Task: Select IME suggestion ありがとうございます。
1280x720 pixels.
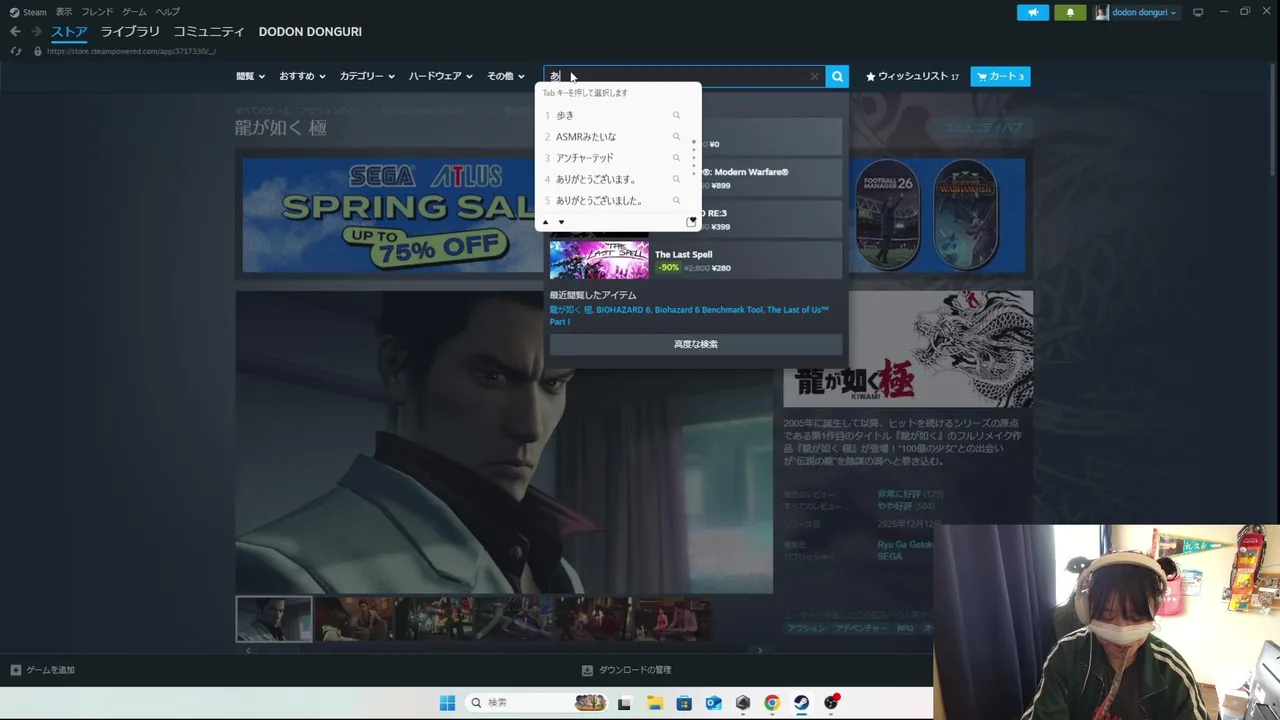Action: click(596, 179)
